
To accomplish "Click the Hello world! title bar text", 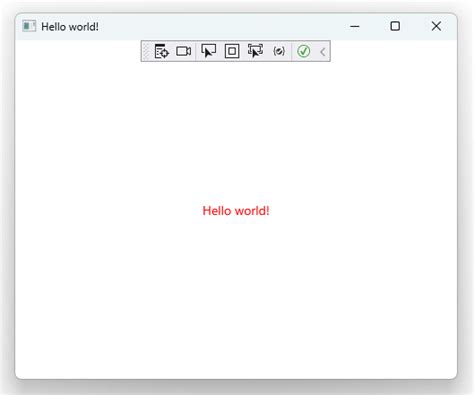I will (70, 27).
